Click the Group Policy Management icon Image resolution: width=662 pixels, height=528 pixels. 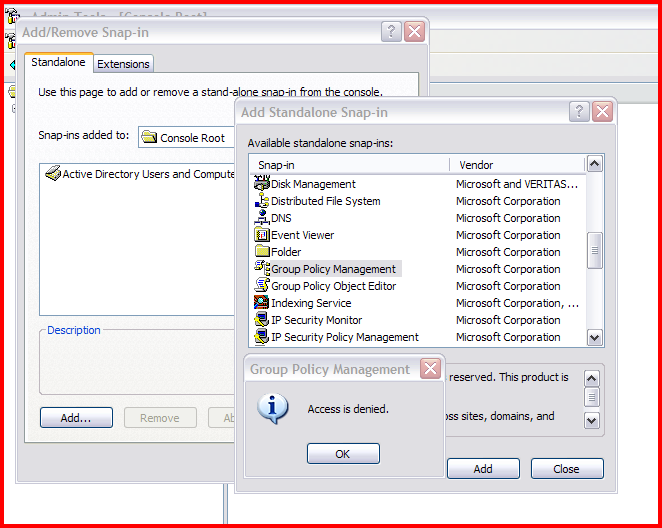click(x=262, y=268)
